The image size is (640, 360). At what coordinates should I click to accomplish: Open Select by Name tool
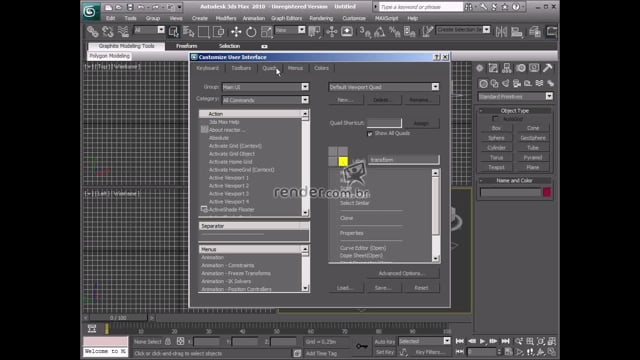(x=188, y=31)
